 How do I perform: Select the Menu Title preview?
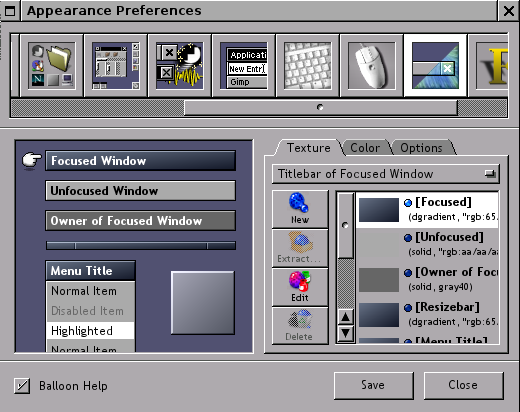click(x=90, y=271)
